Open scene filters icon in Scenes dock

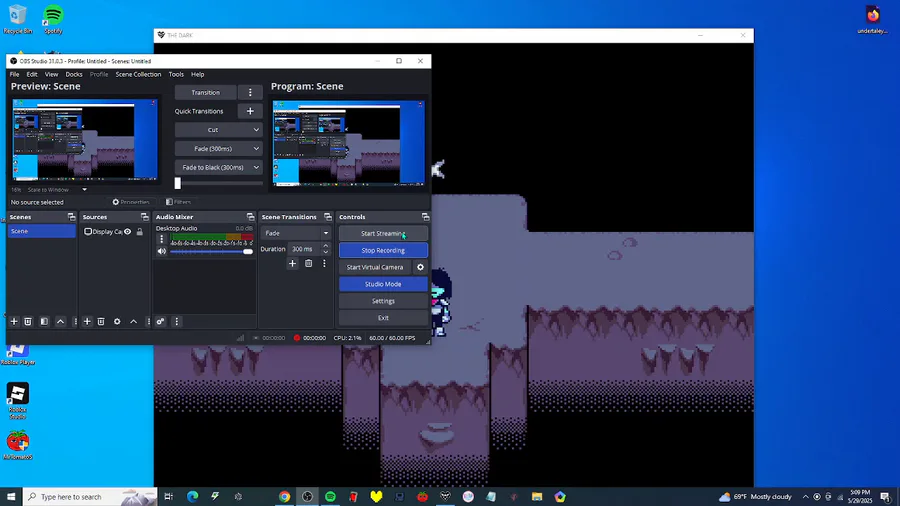tap(44, 321)
